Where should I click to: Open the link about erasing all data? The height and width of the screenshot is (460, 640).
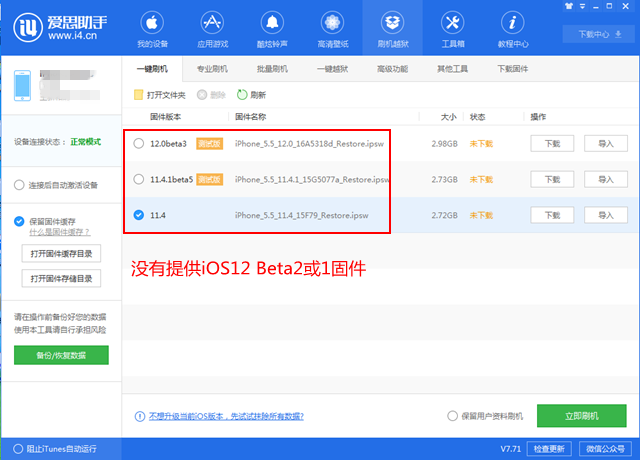point(226,416)
